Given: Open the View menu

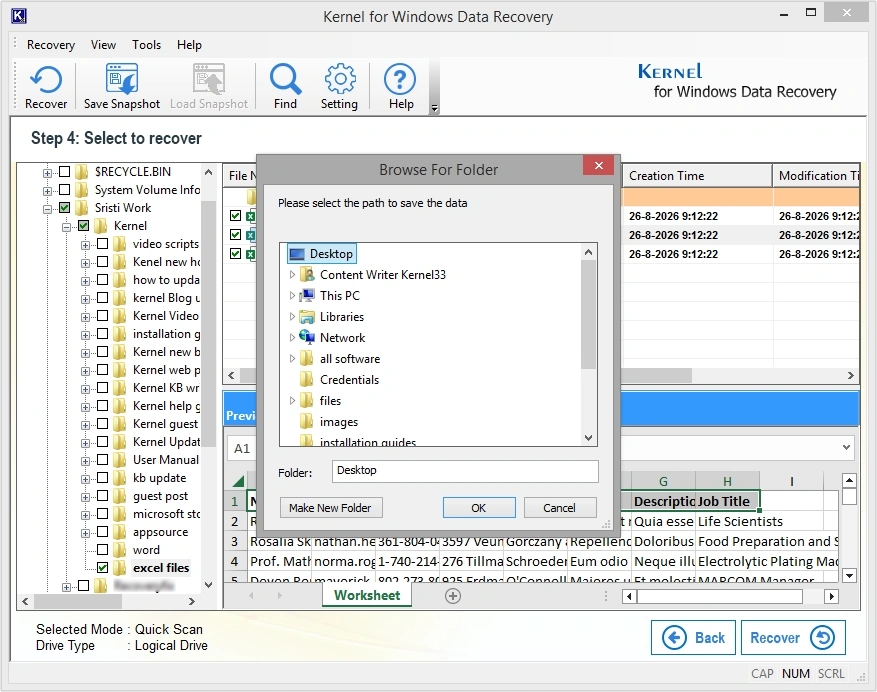Looking at the screenshot, I should tap(103, 45).
